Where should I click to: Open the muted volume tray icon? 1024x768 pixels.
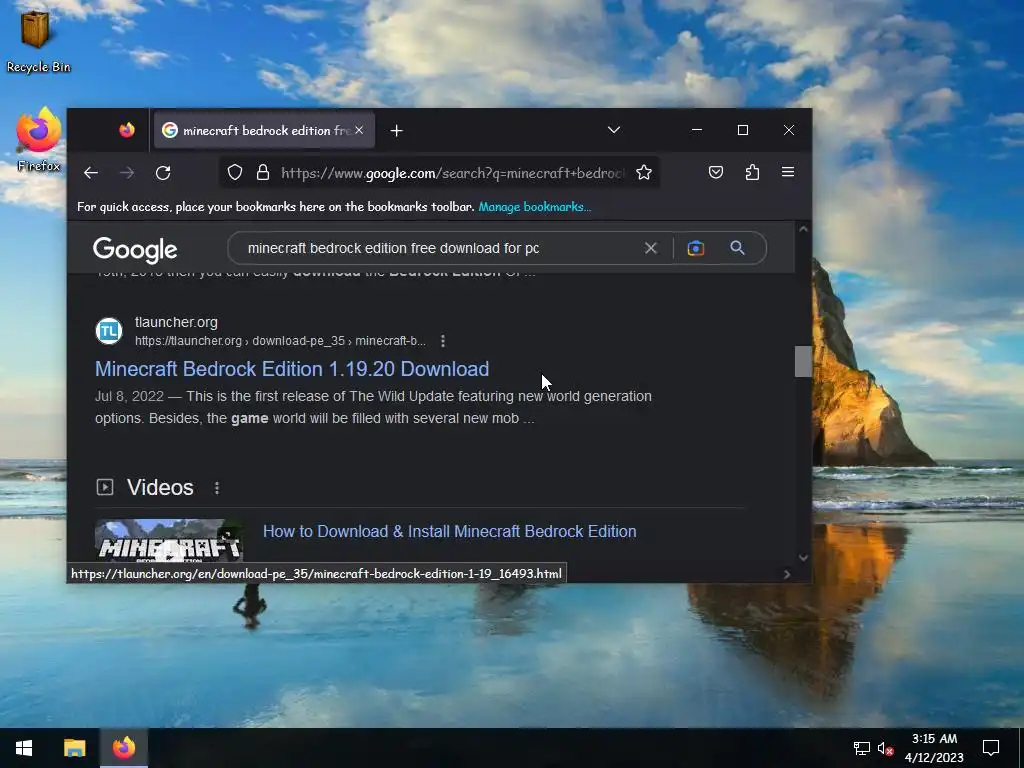coord(885,748)
